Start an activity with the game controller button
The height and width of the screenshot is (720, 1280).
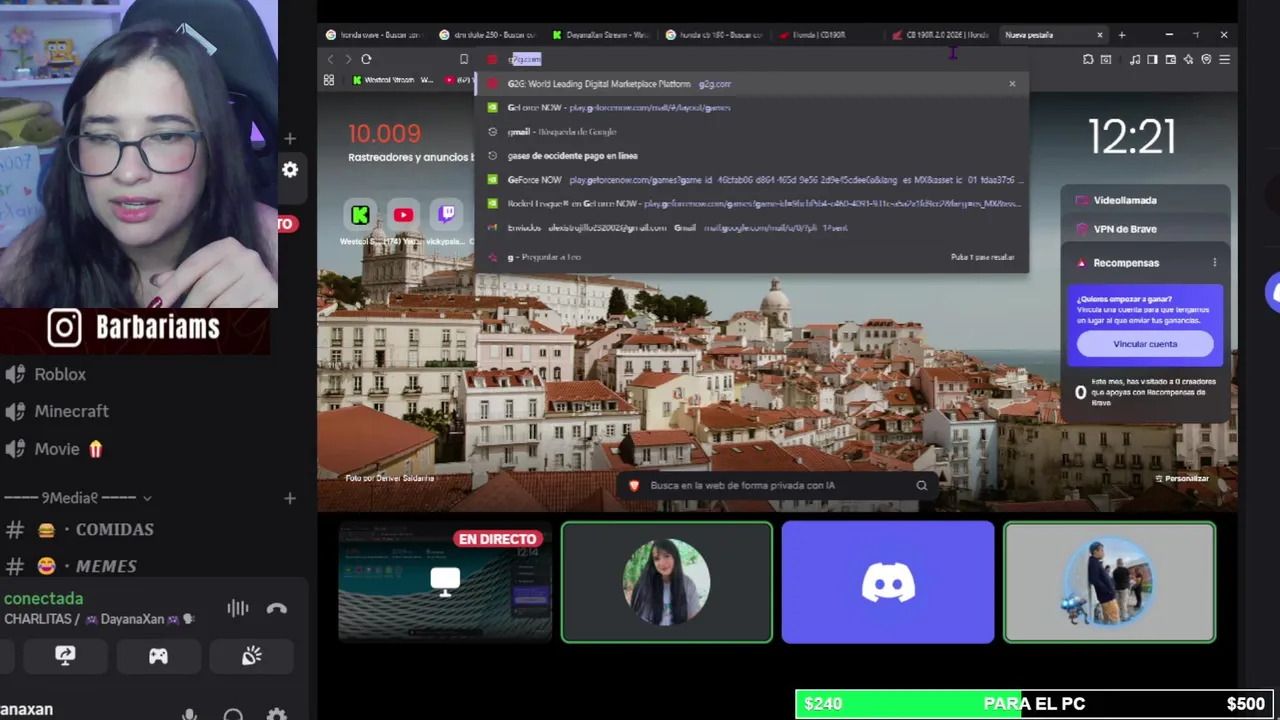click(158, 656)
